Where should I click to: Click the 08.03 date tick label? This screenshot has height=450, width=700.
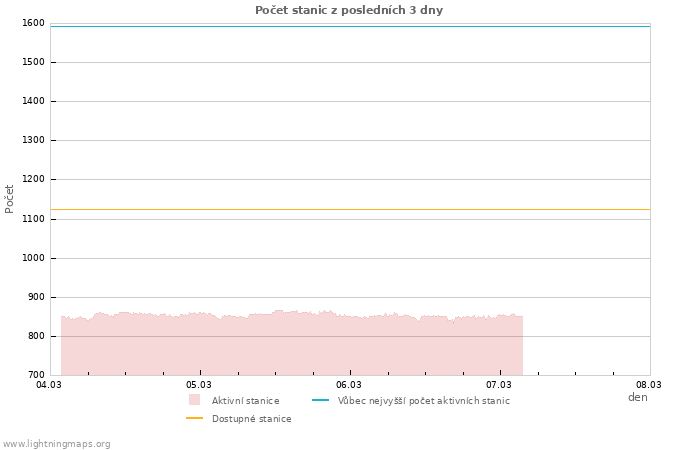click(x=649, y=384)
